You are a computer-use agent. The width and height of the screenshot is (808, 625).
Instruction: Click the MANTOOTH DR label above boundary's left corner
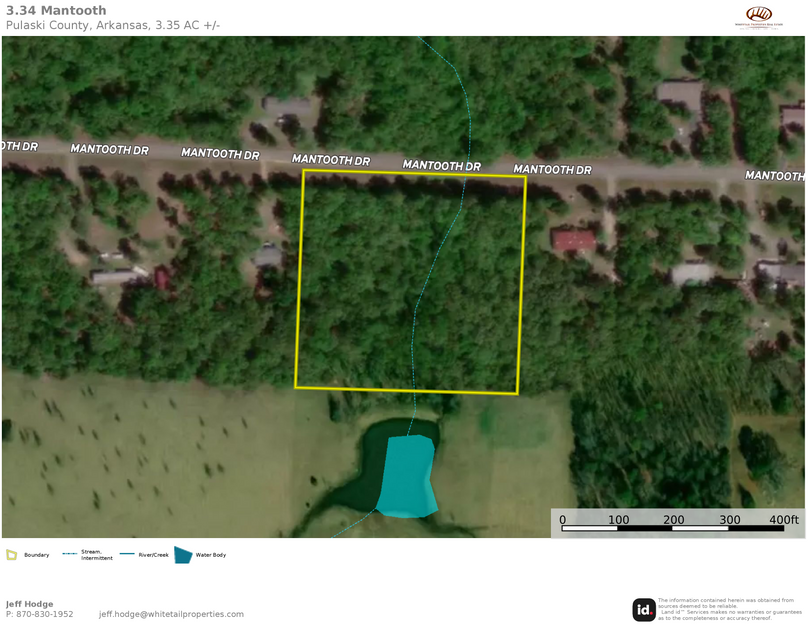(x=331, y=160)
